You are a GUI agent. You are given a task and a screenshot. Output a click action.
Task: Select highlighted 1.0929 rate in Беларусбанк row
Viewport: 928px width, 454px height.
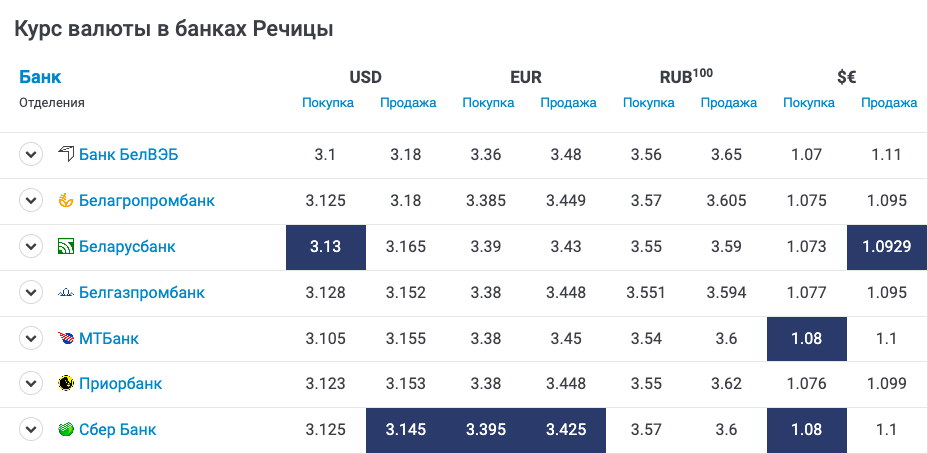coord(887,247)
